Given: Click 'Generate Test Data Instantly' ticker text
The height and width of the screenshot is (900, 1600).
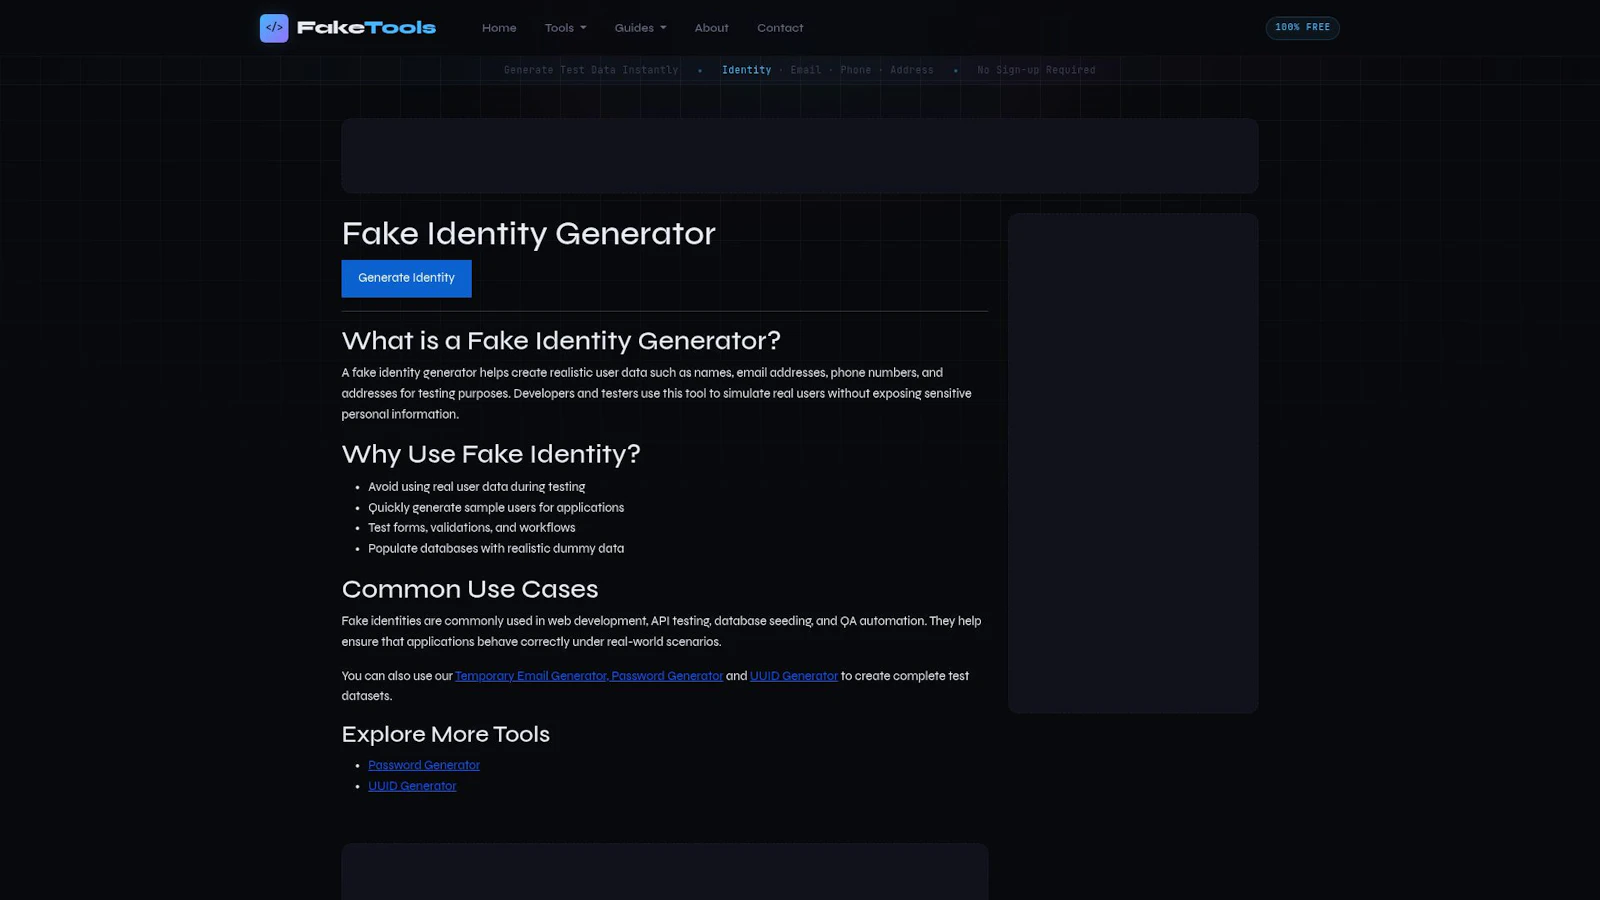Looking at the screenshot, I should point(591,70).
